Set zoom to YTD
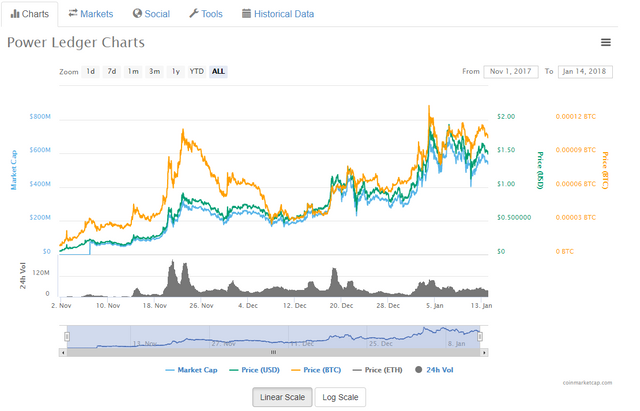 point(197,71)
